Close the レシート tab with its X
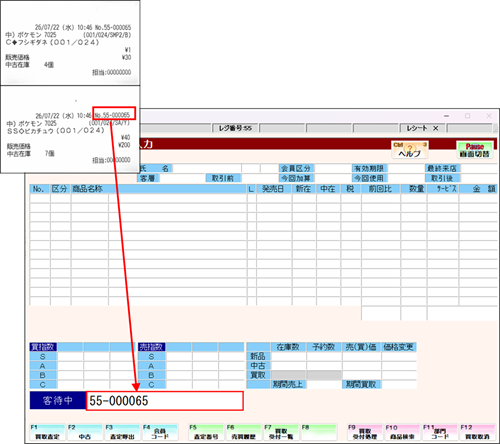 pyautogui.click(x=436, y=128)
